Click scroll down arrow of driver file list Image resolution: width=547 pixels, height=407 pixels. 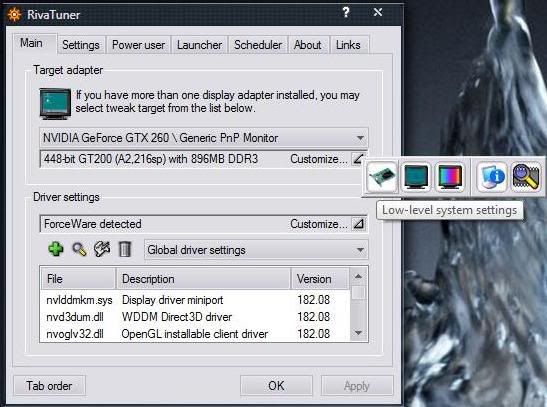point(358,333)
